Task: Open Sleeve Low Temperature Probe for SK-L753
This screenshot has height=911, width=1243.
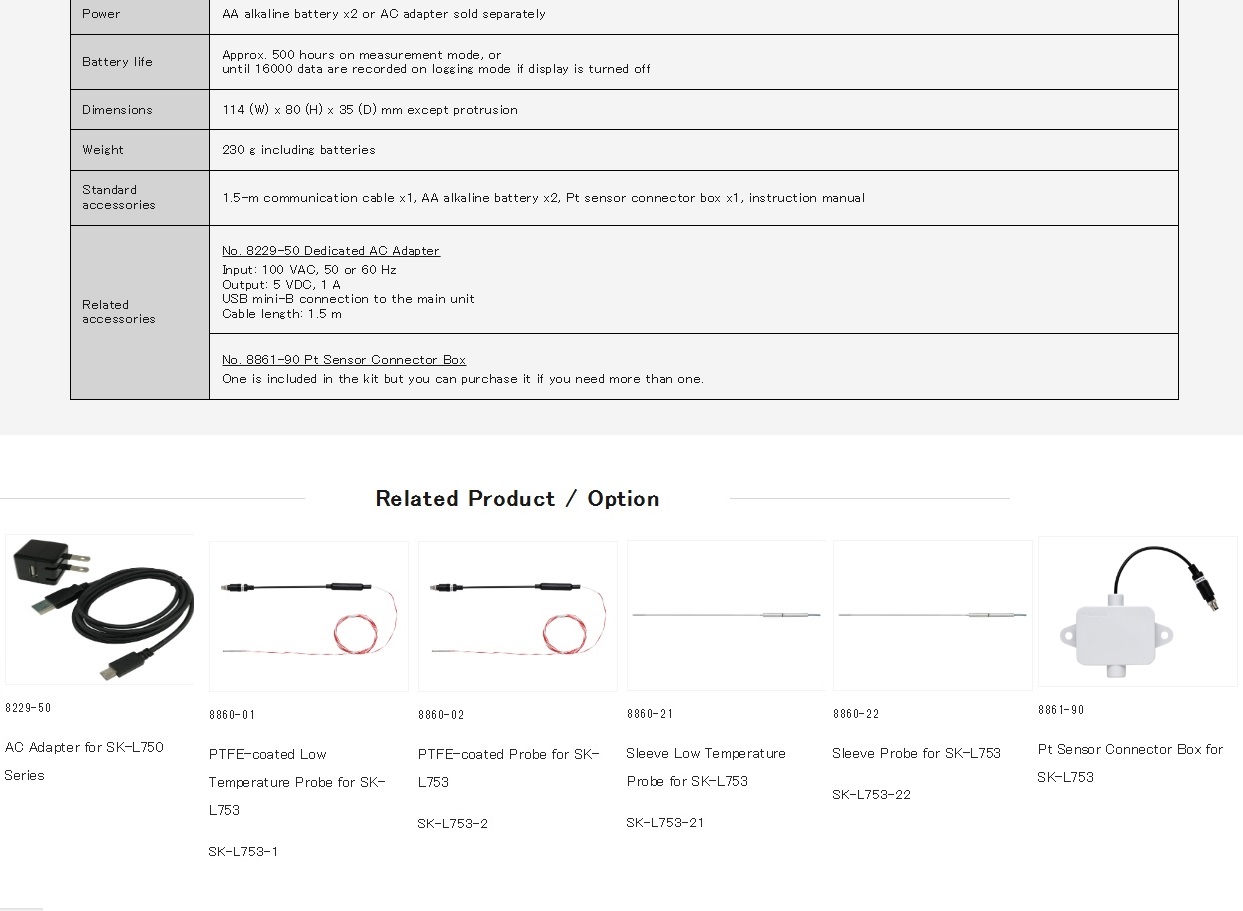Action: (706, 767)
